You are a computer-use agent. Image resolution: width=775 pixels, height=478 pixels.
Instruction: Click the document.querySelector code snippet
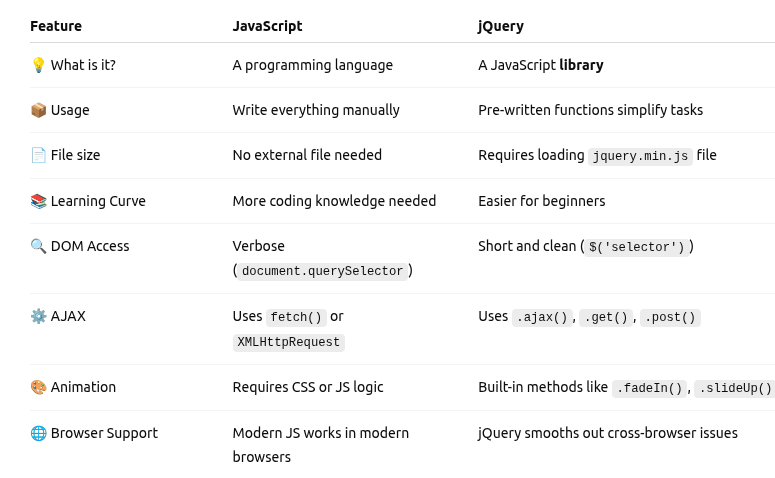coord(323,271)
